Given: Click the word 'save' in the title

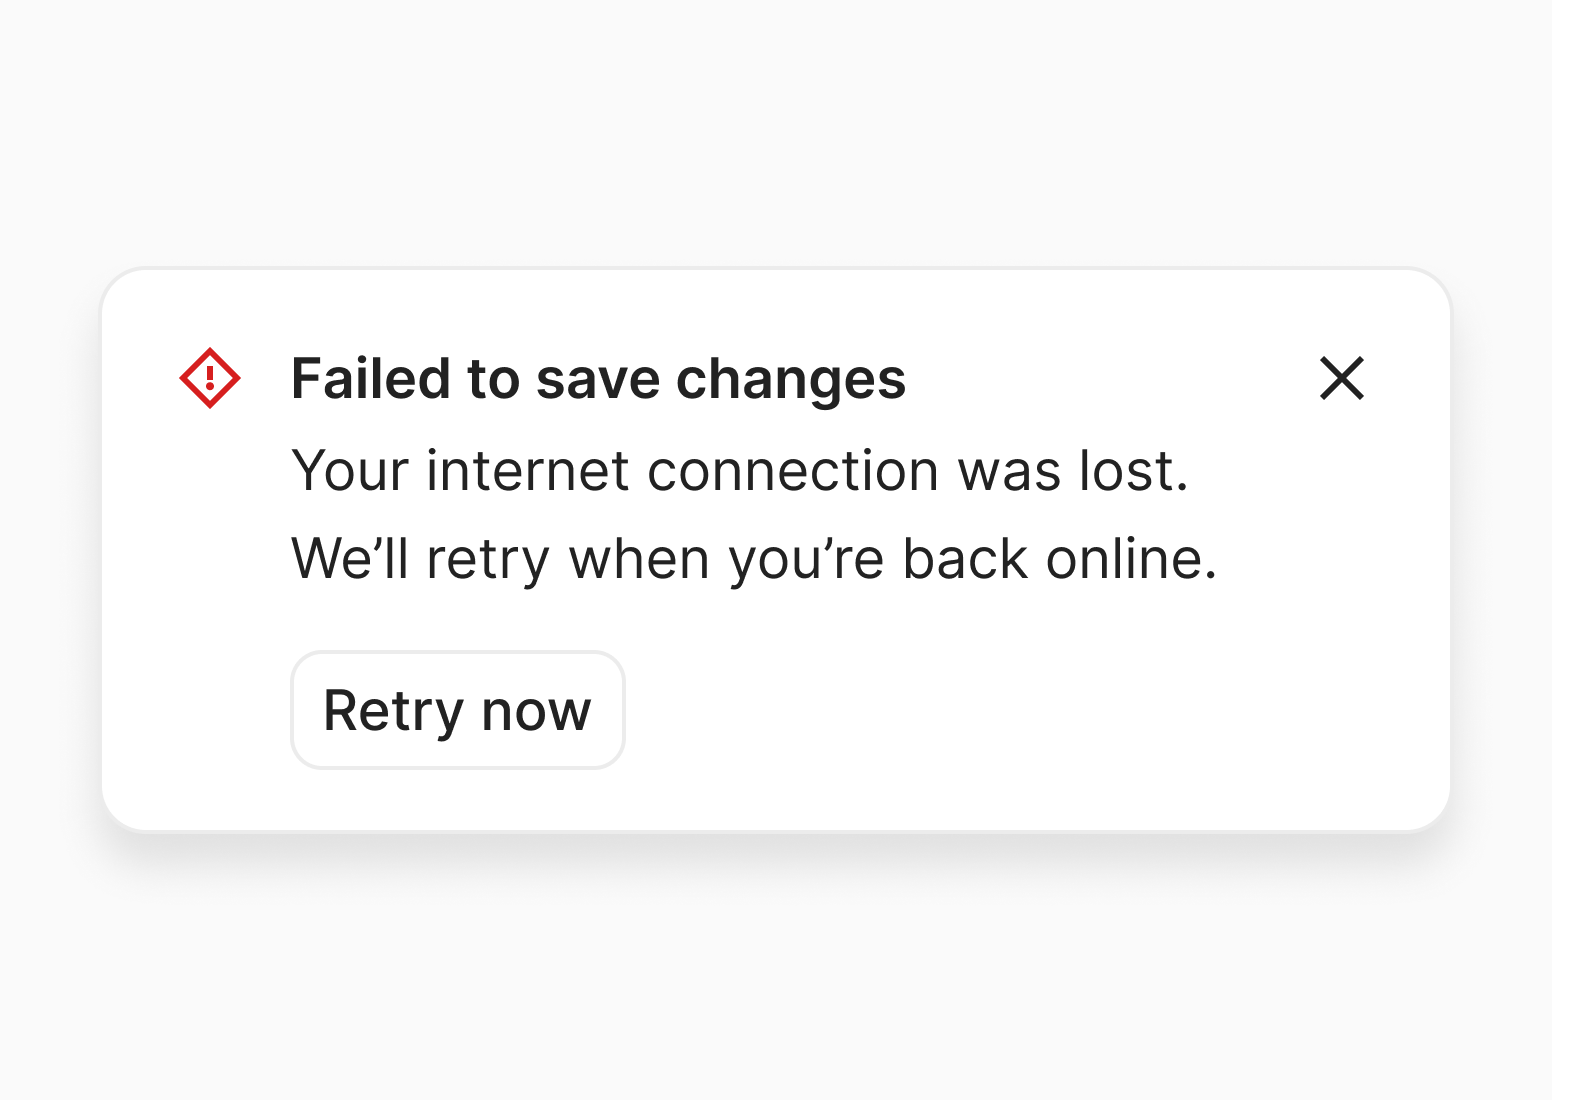Looking at the screenshot, I should (598, 381).
